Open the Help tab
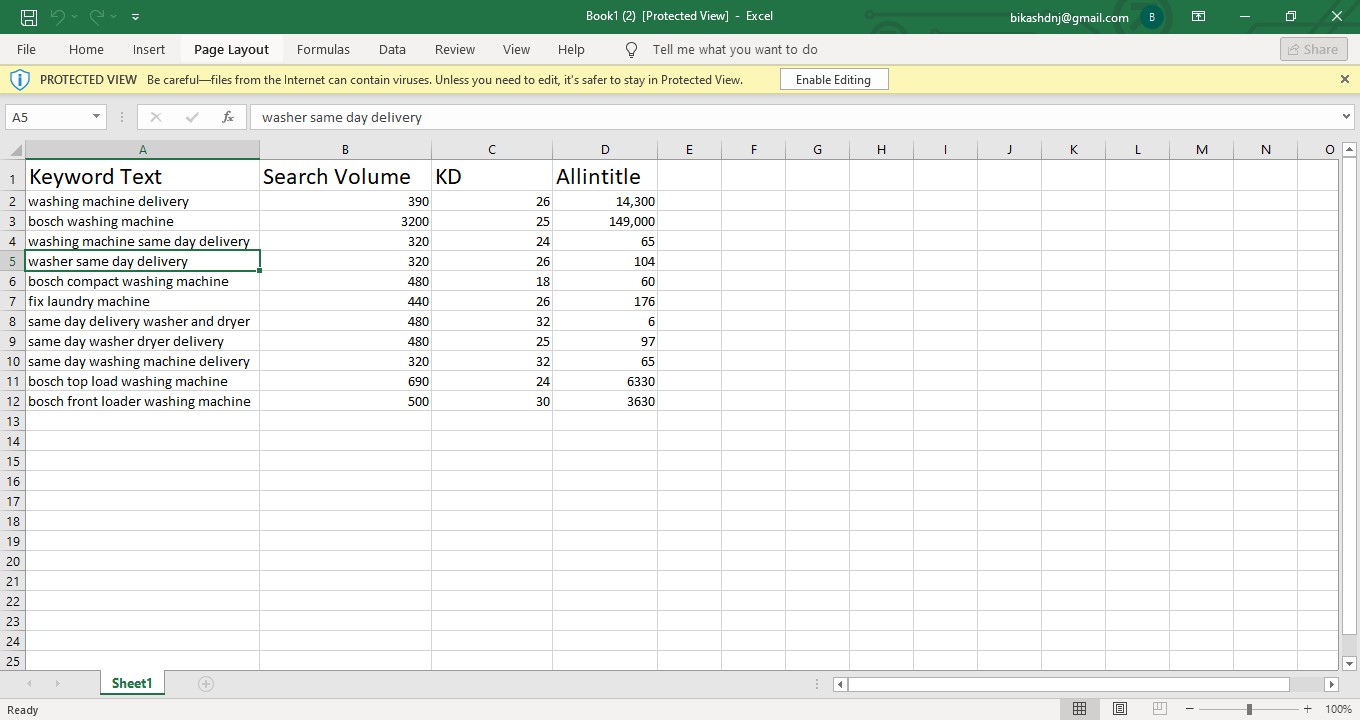Screen dimensions: 1360x720 click(x=571, y=49)
